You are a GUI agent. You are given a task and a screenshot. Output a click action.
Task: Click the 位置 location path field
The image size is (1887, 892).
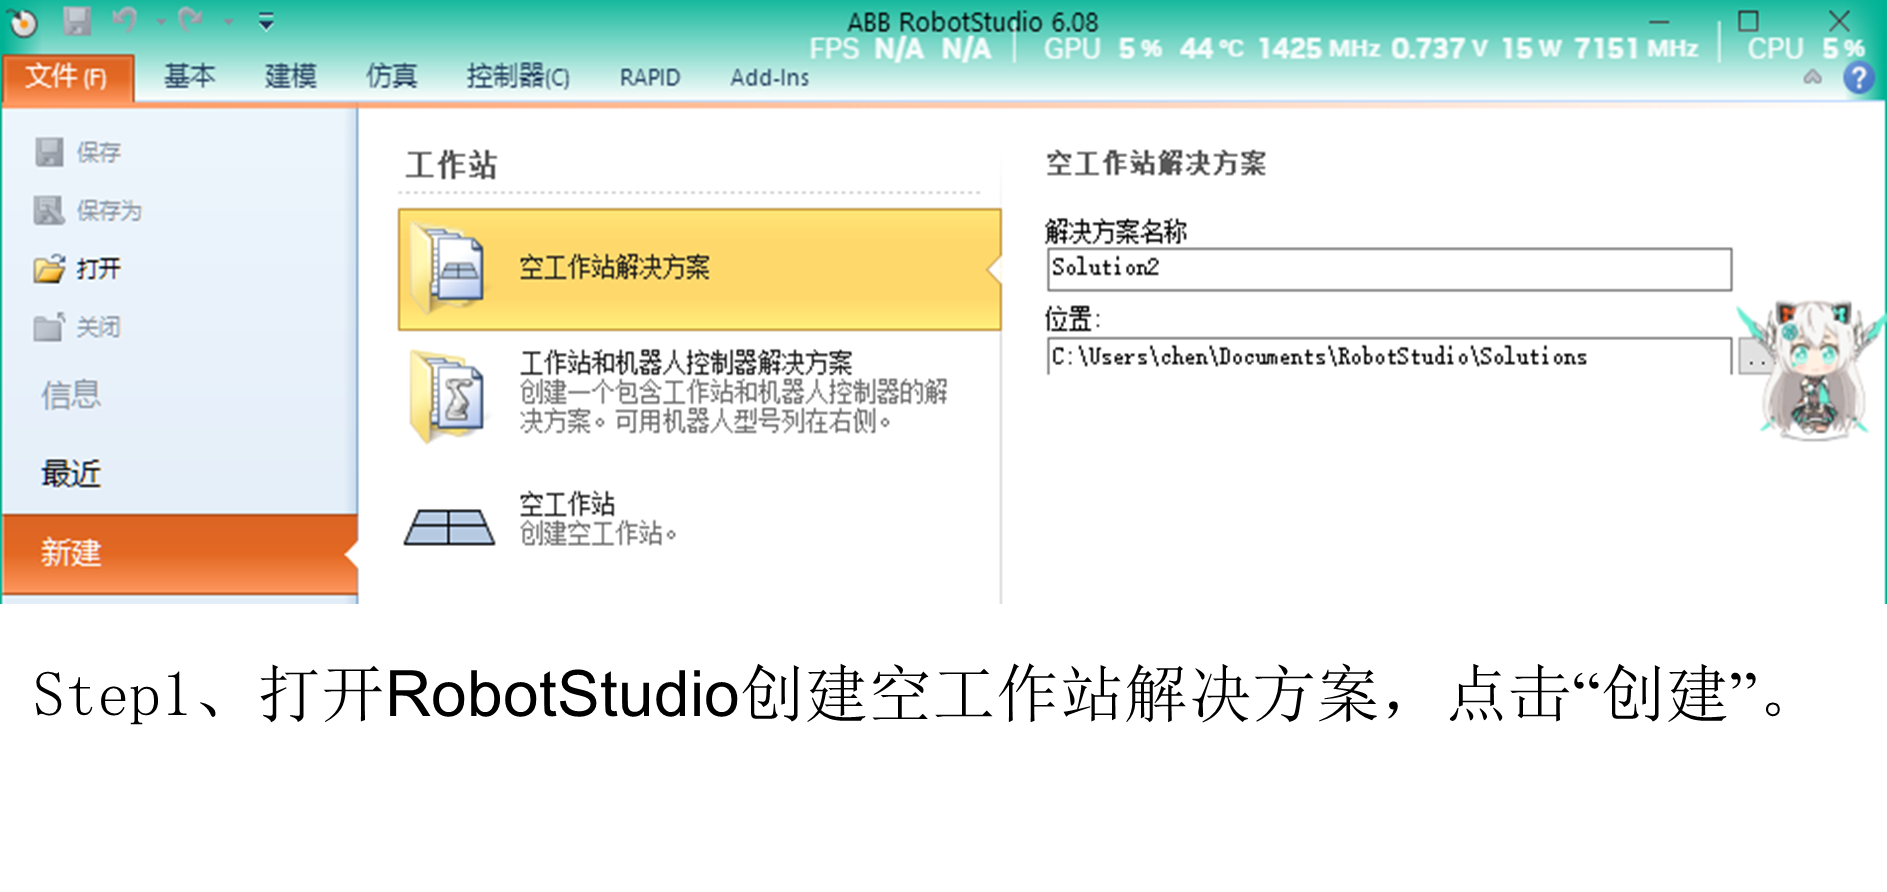(x=1388, y=357)
